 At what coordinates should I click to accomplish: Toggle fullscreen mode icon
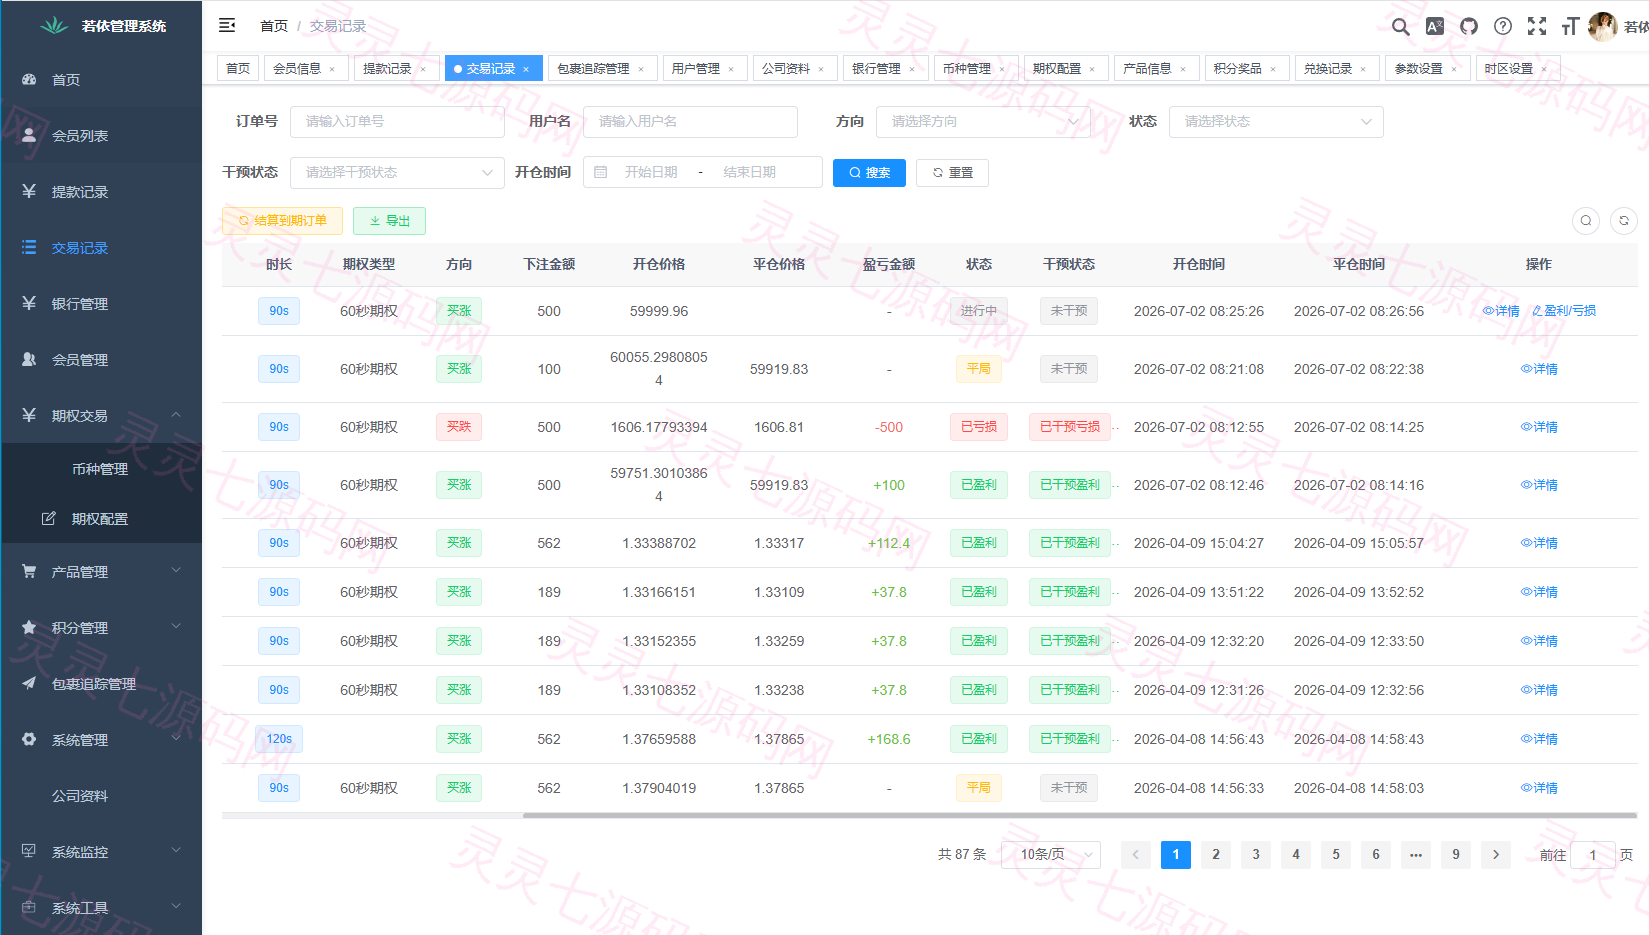(x=1537, y=26)
